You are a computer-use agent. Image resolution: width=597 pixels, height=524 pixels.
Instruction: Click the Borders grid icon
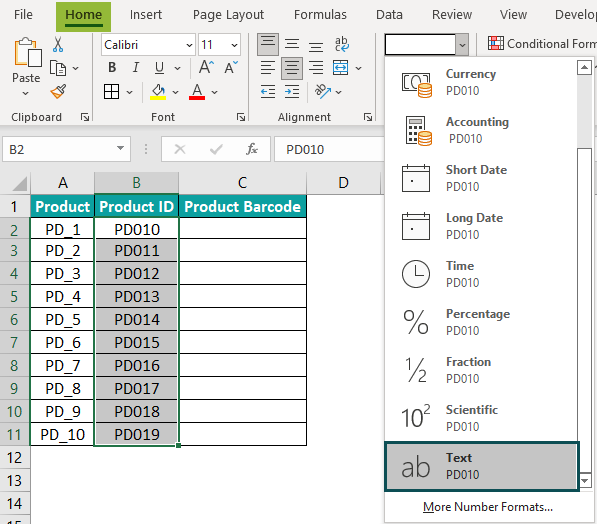112,92
